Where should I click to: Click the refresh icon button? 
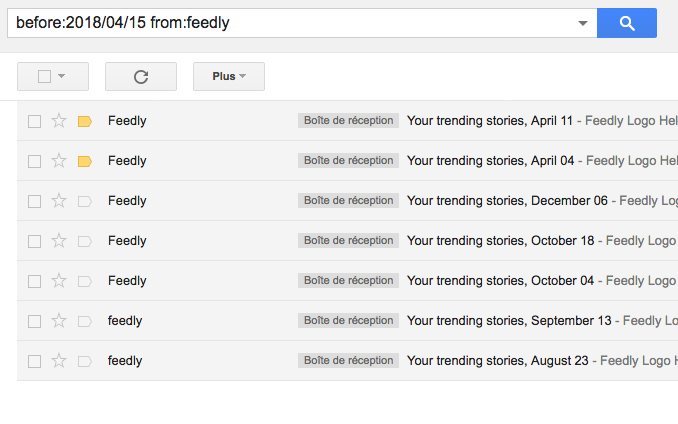[140, 76]
